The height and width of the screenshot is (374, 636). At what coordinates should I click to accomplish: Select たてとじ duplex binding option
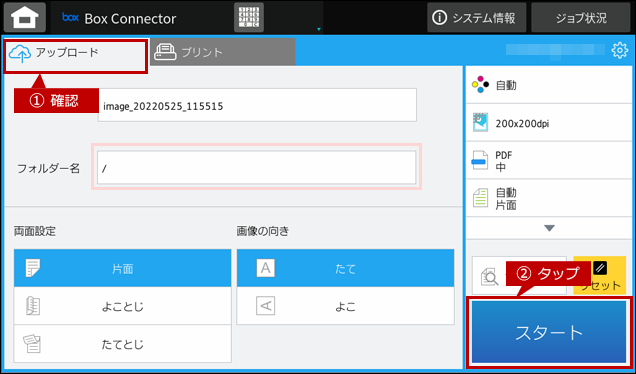(x=122, y=344)
